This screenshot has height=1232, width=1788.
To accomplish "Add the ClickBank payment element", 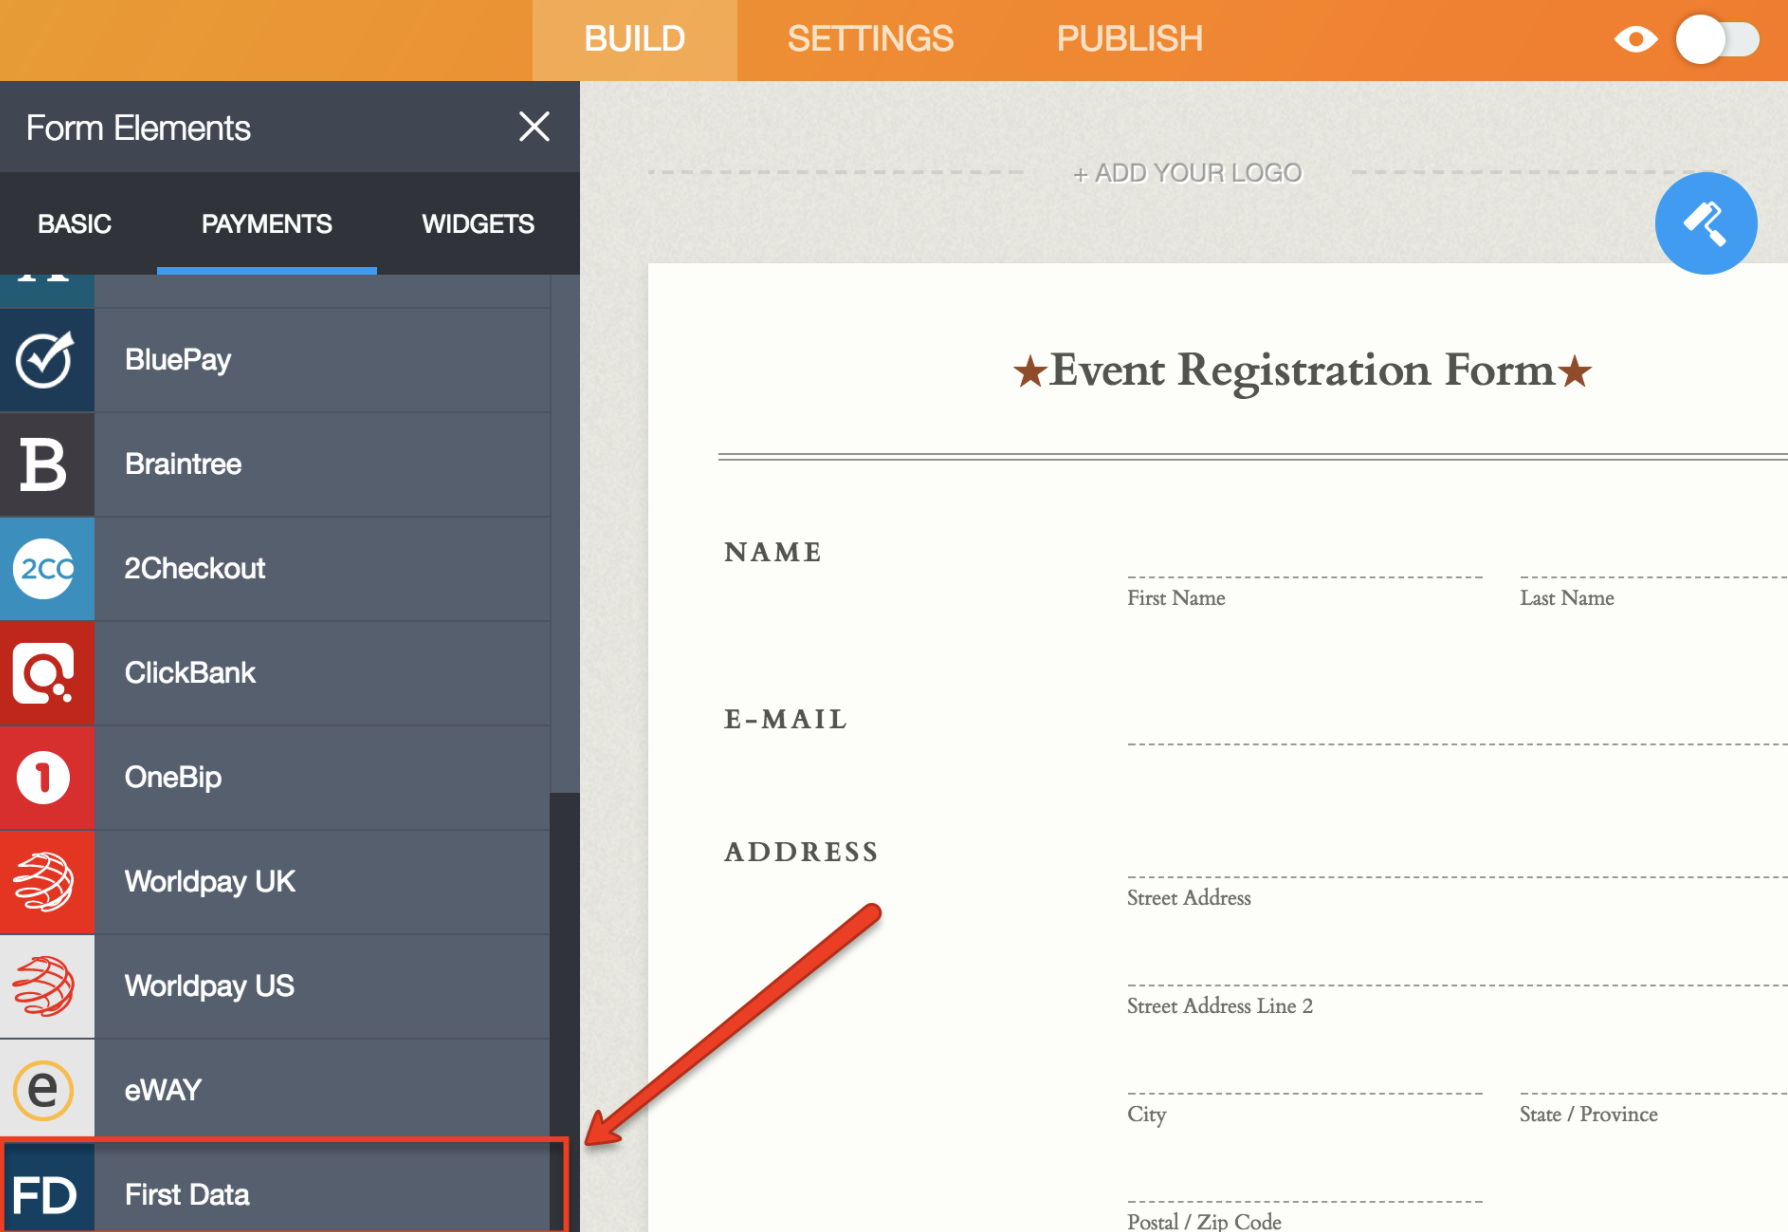I will coord(275,673).
